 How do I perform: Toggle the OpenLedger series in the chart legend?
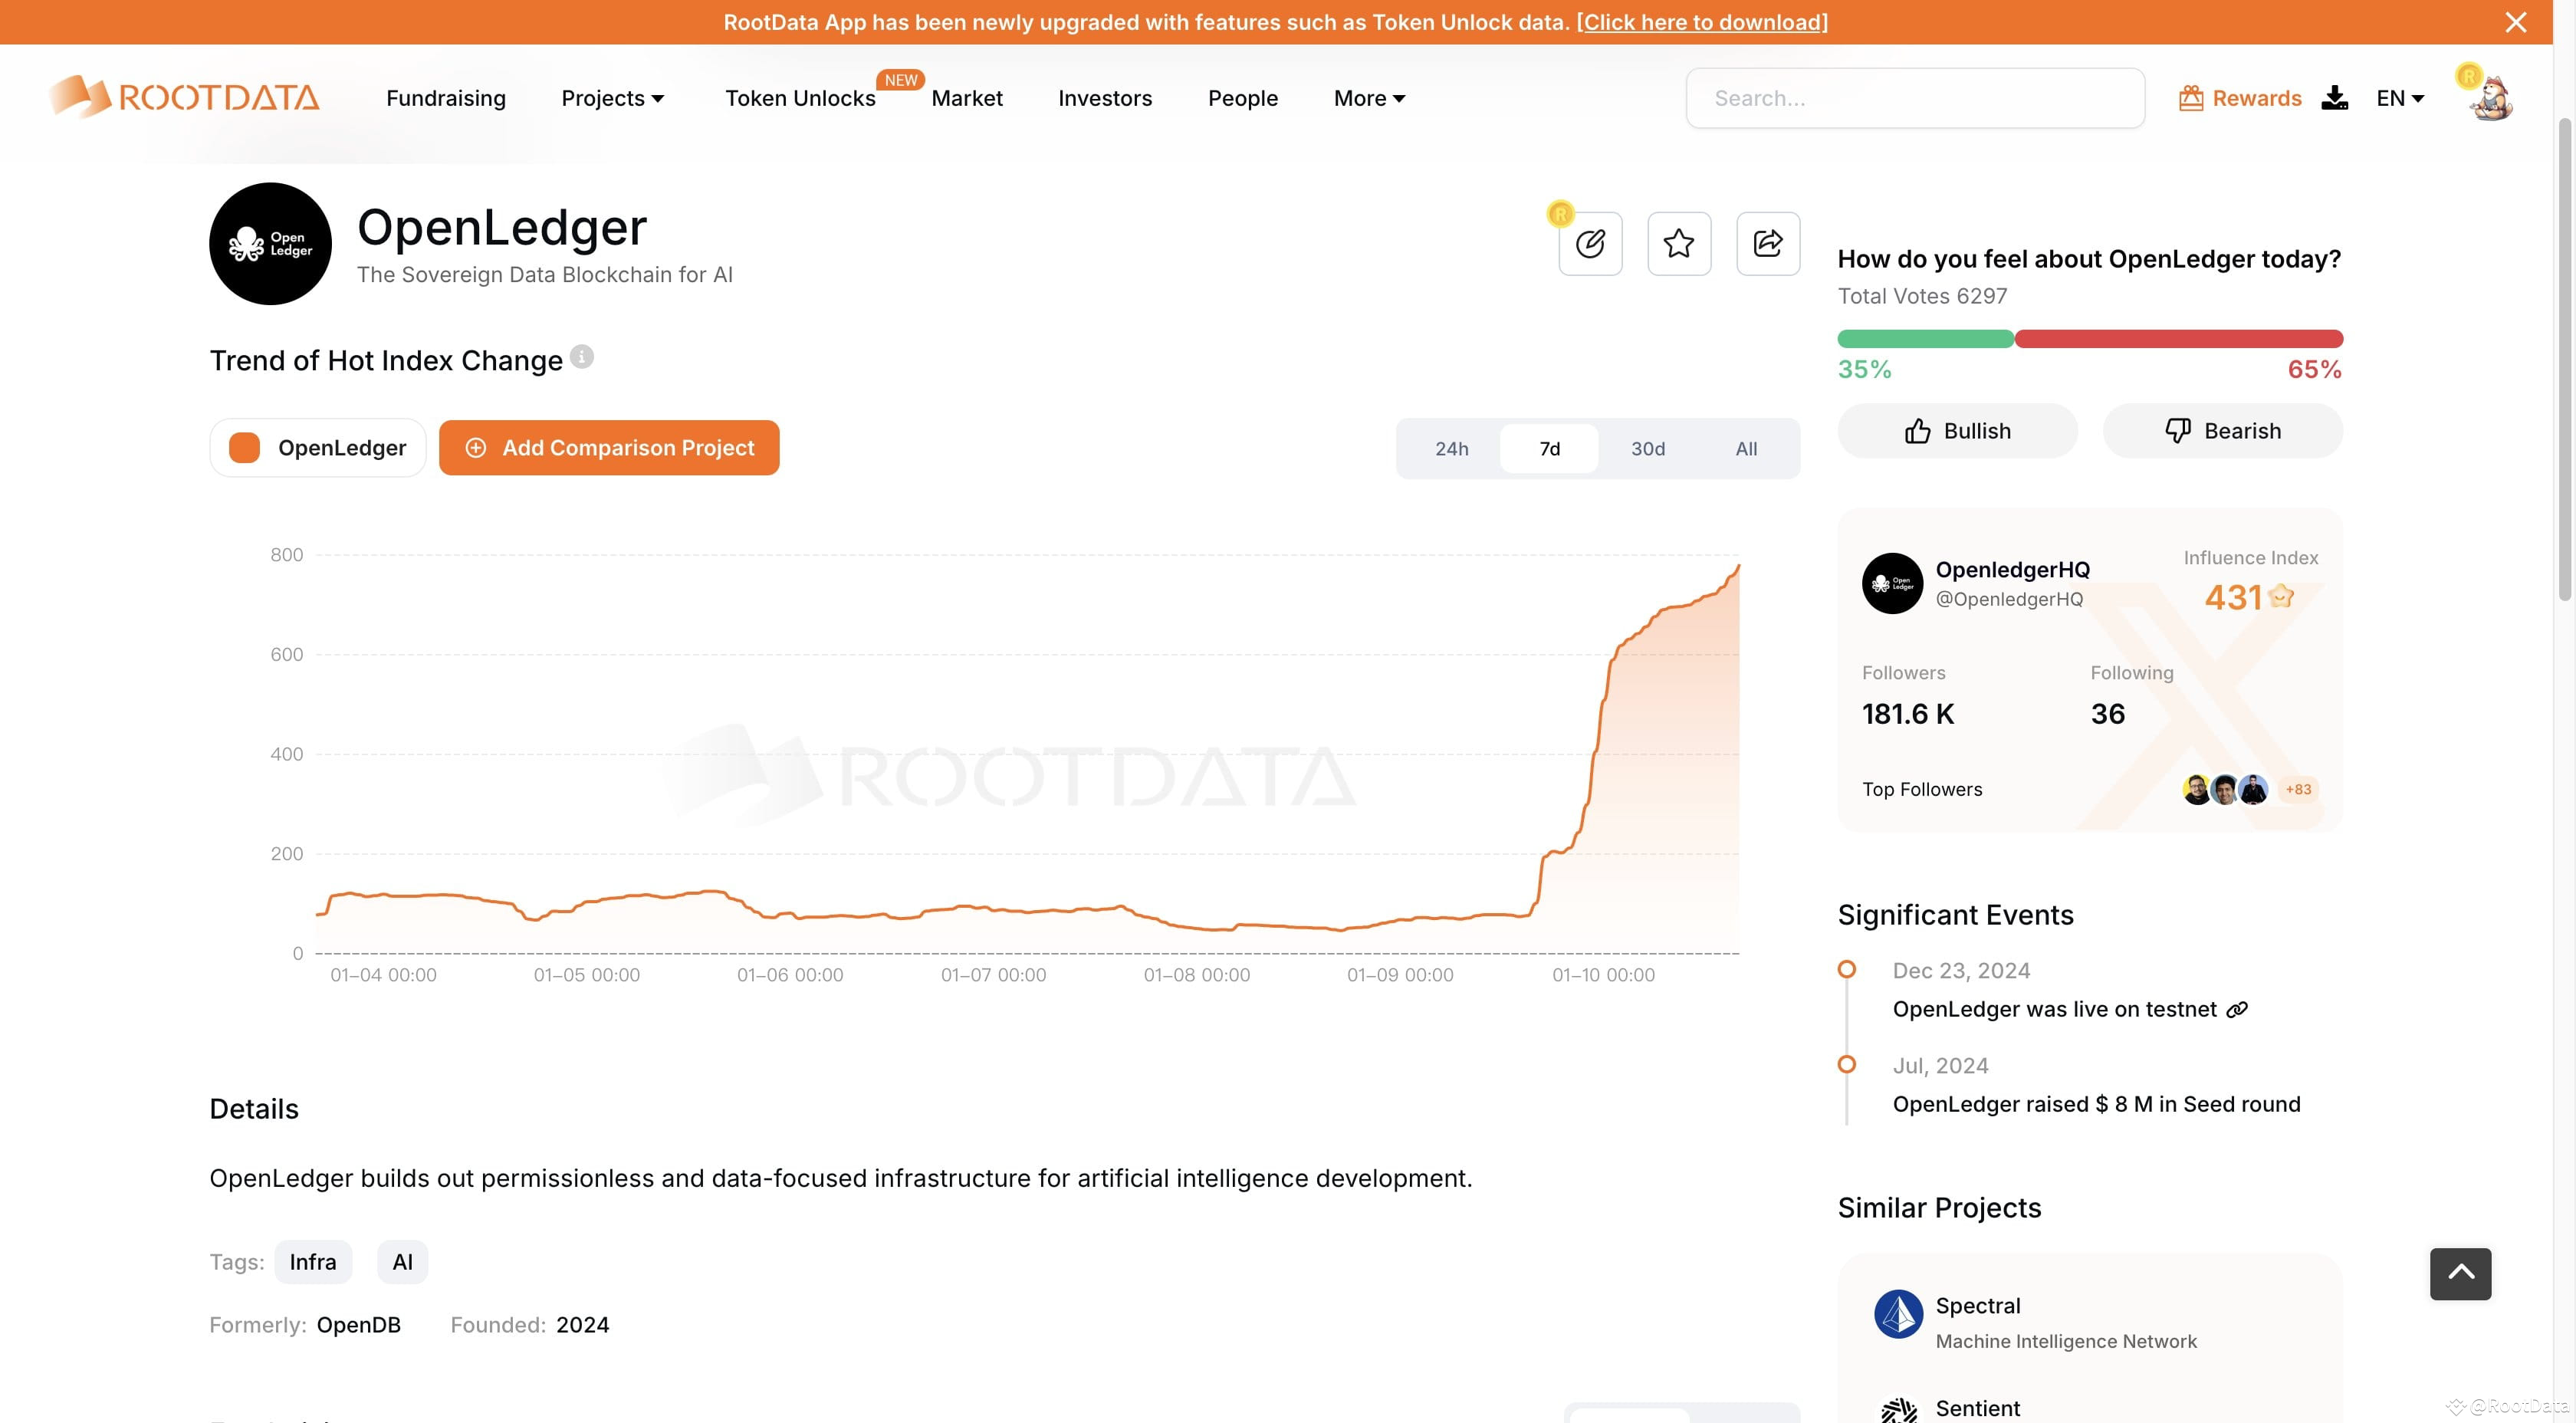[x=317, y=447]
